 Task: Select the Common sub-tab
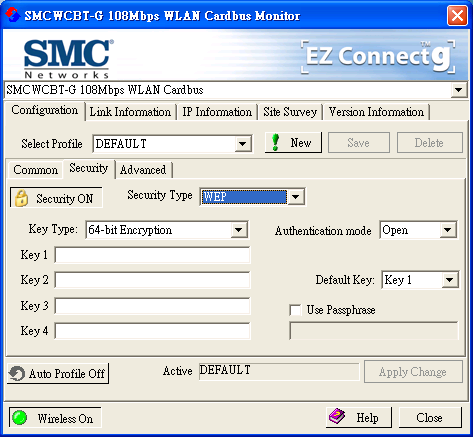[x=36, y=170]
